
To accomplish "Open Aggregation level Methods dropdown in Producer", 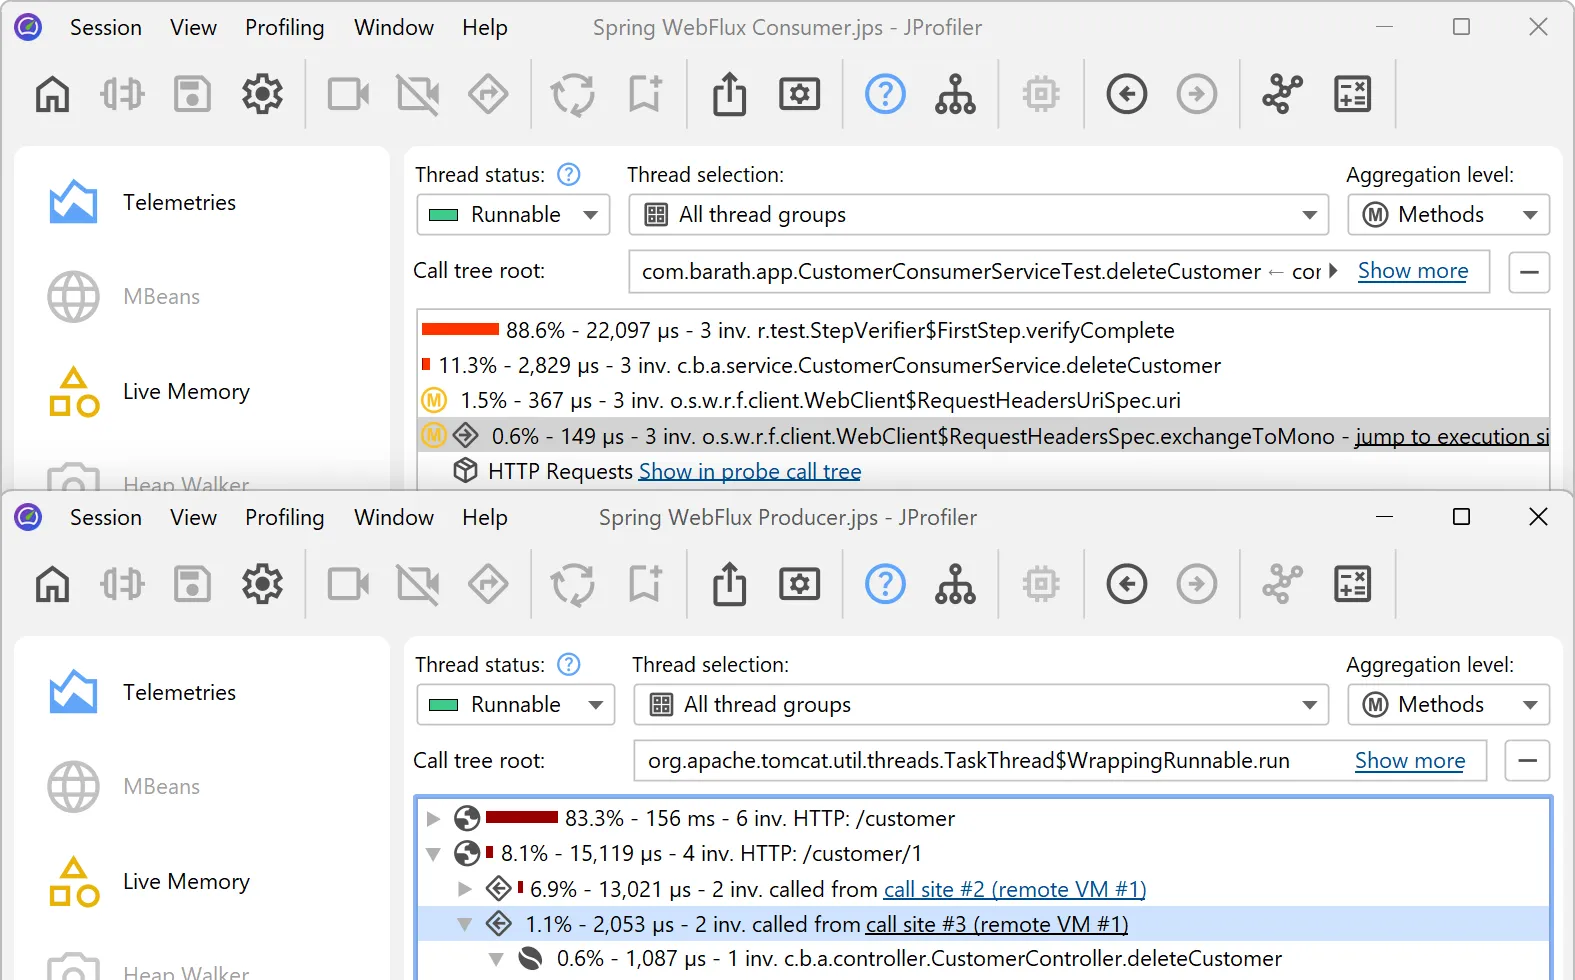I will coord(1448,705).
